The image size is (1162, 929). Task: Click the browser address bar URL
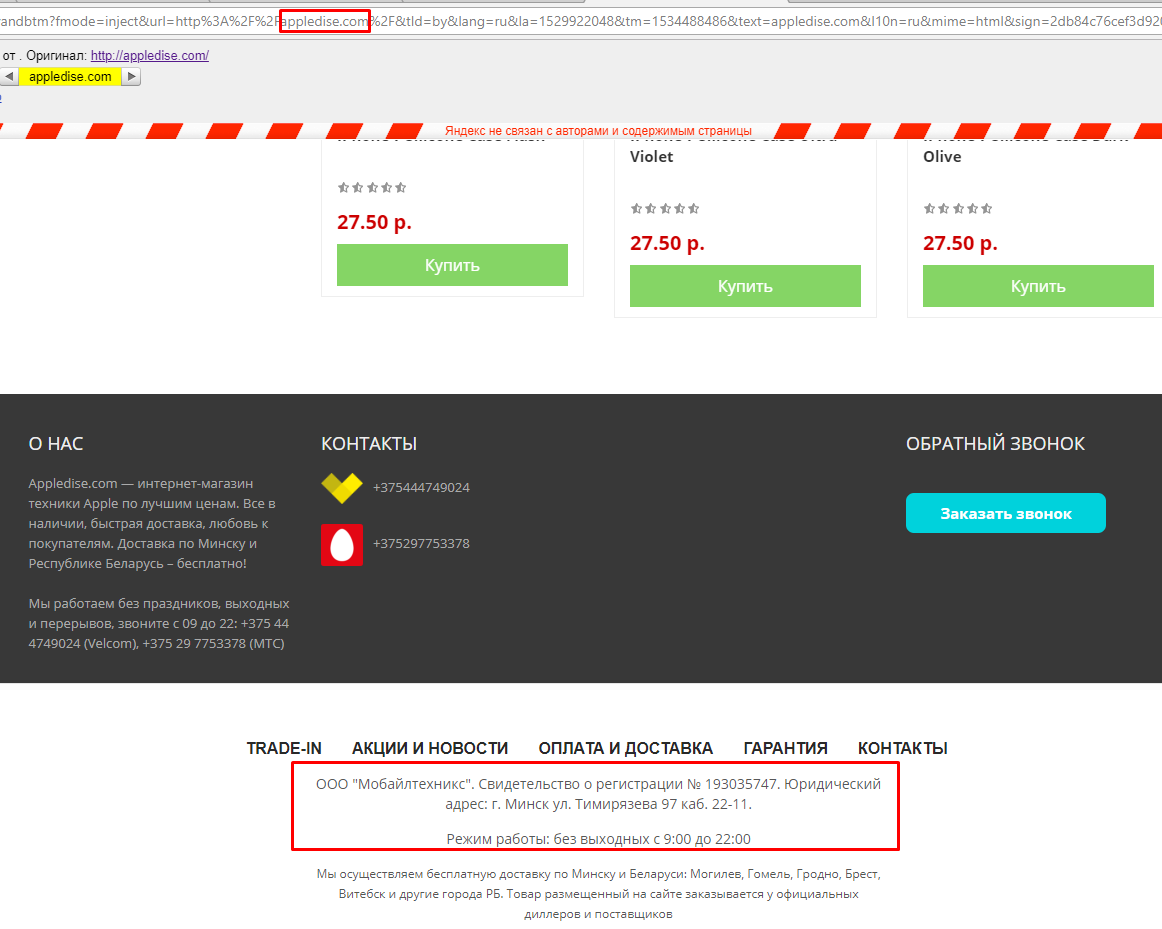coord(581,21)
